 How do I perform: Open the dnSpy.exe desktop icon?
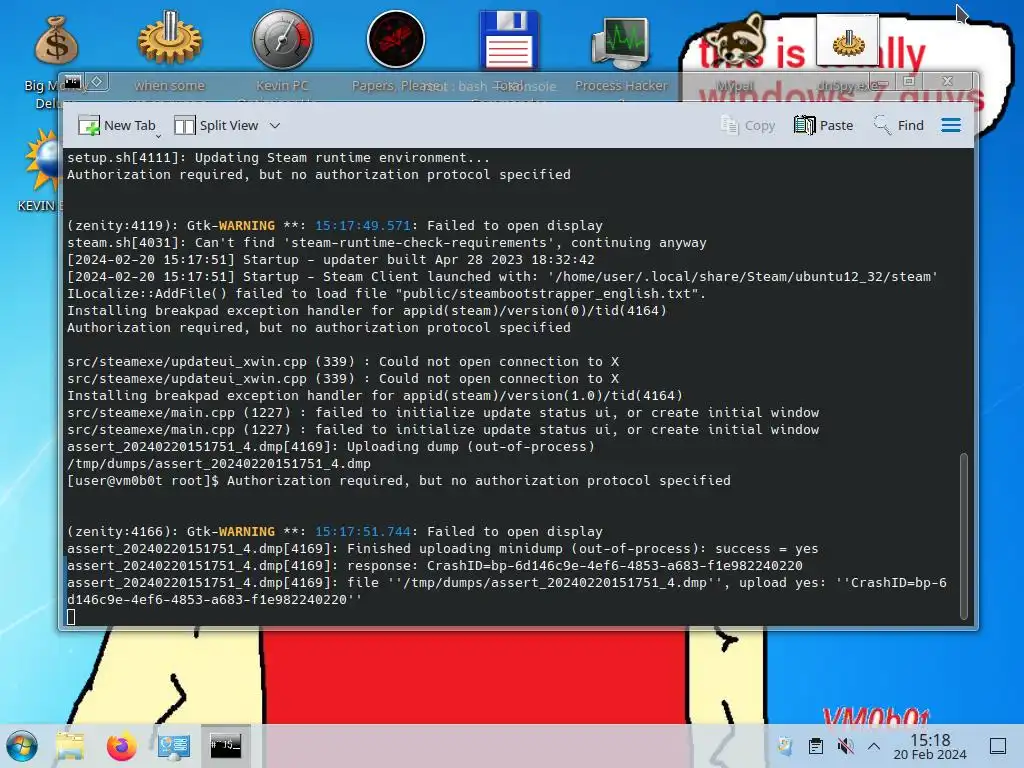tap(848, 42)
